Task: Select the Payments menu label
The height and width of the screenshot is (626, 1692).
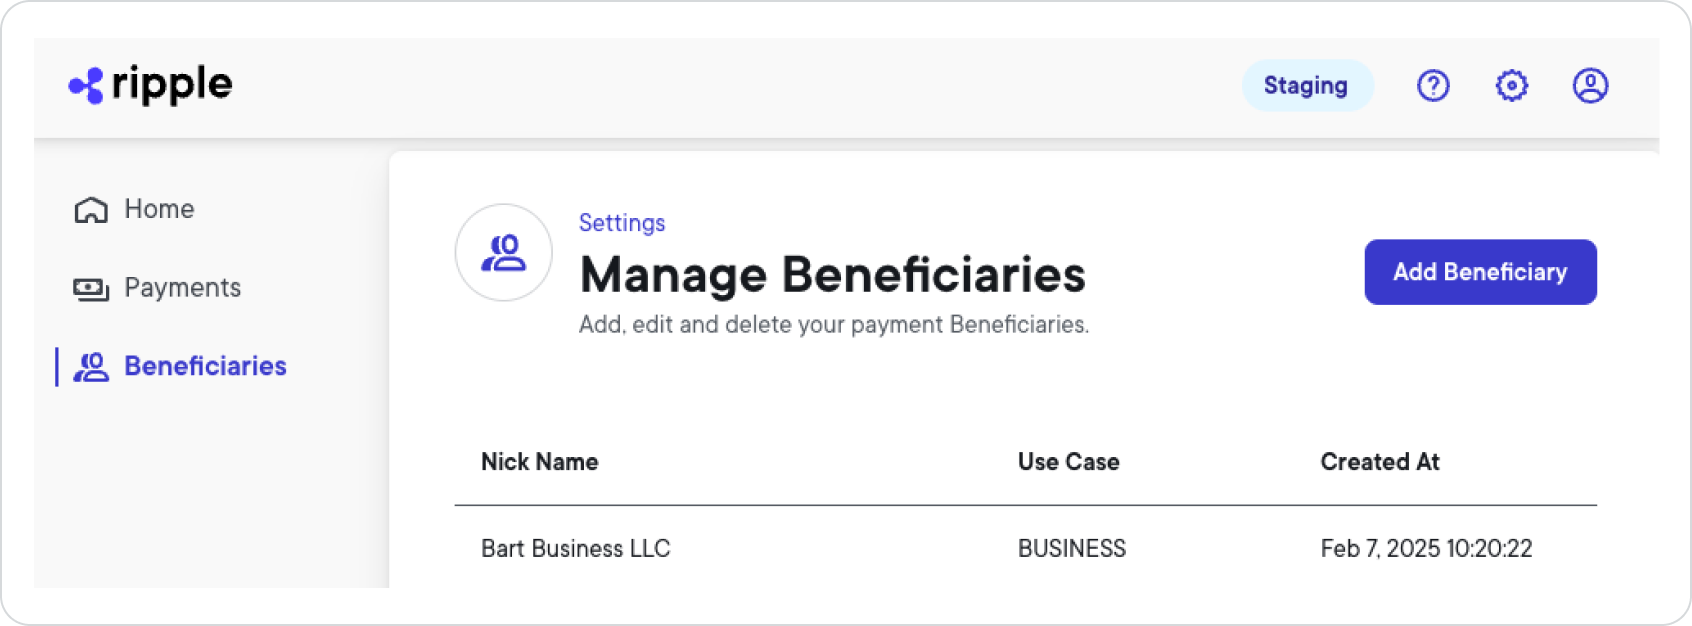Action: (182, 288)
